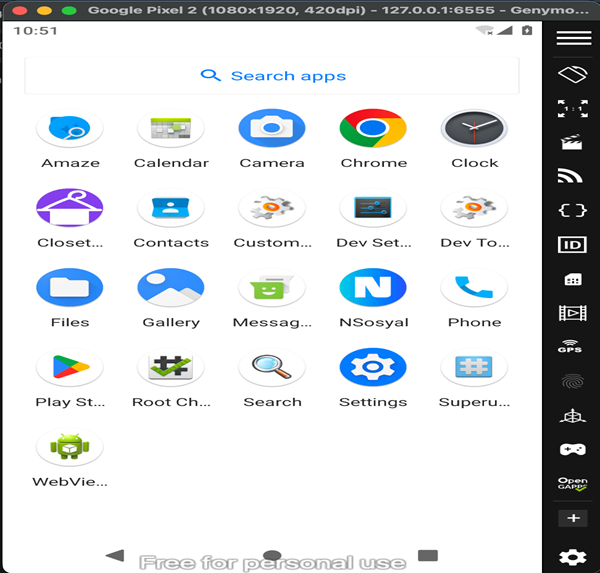This screenshot has width=600, height=573.
Task: Launch Chrome browser
Action: (373, 128)
